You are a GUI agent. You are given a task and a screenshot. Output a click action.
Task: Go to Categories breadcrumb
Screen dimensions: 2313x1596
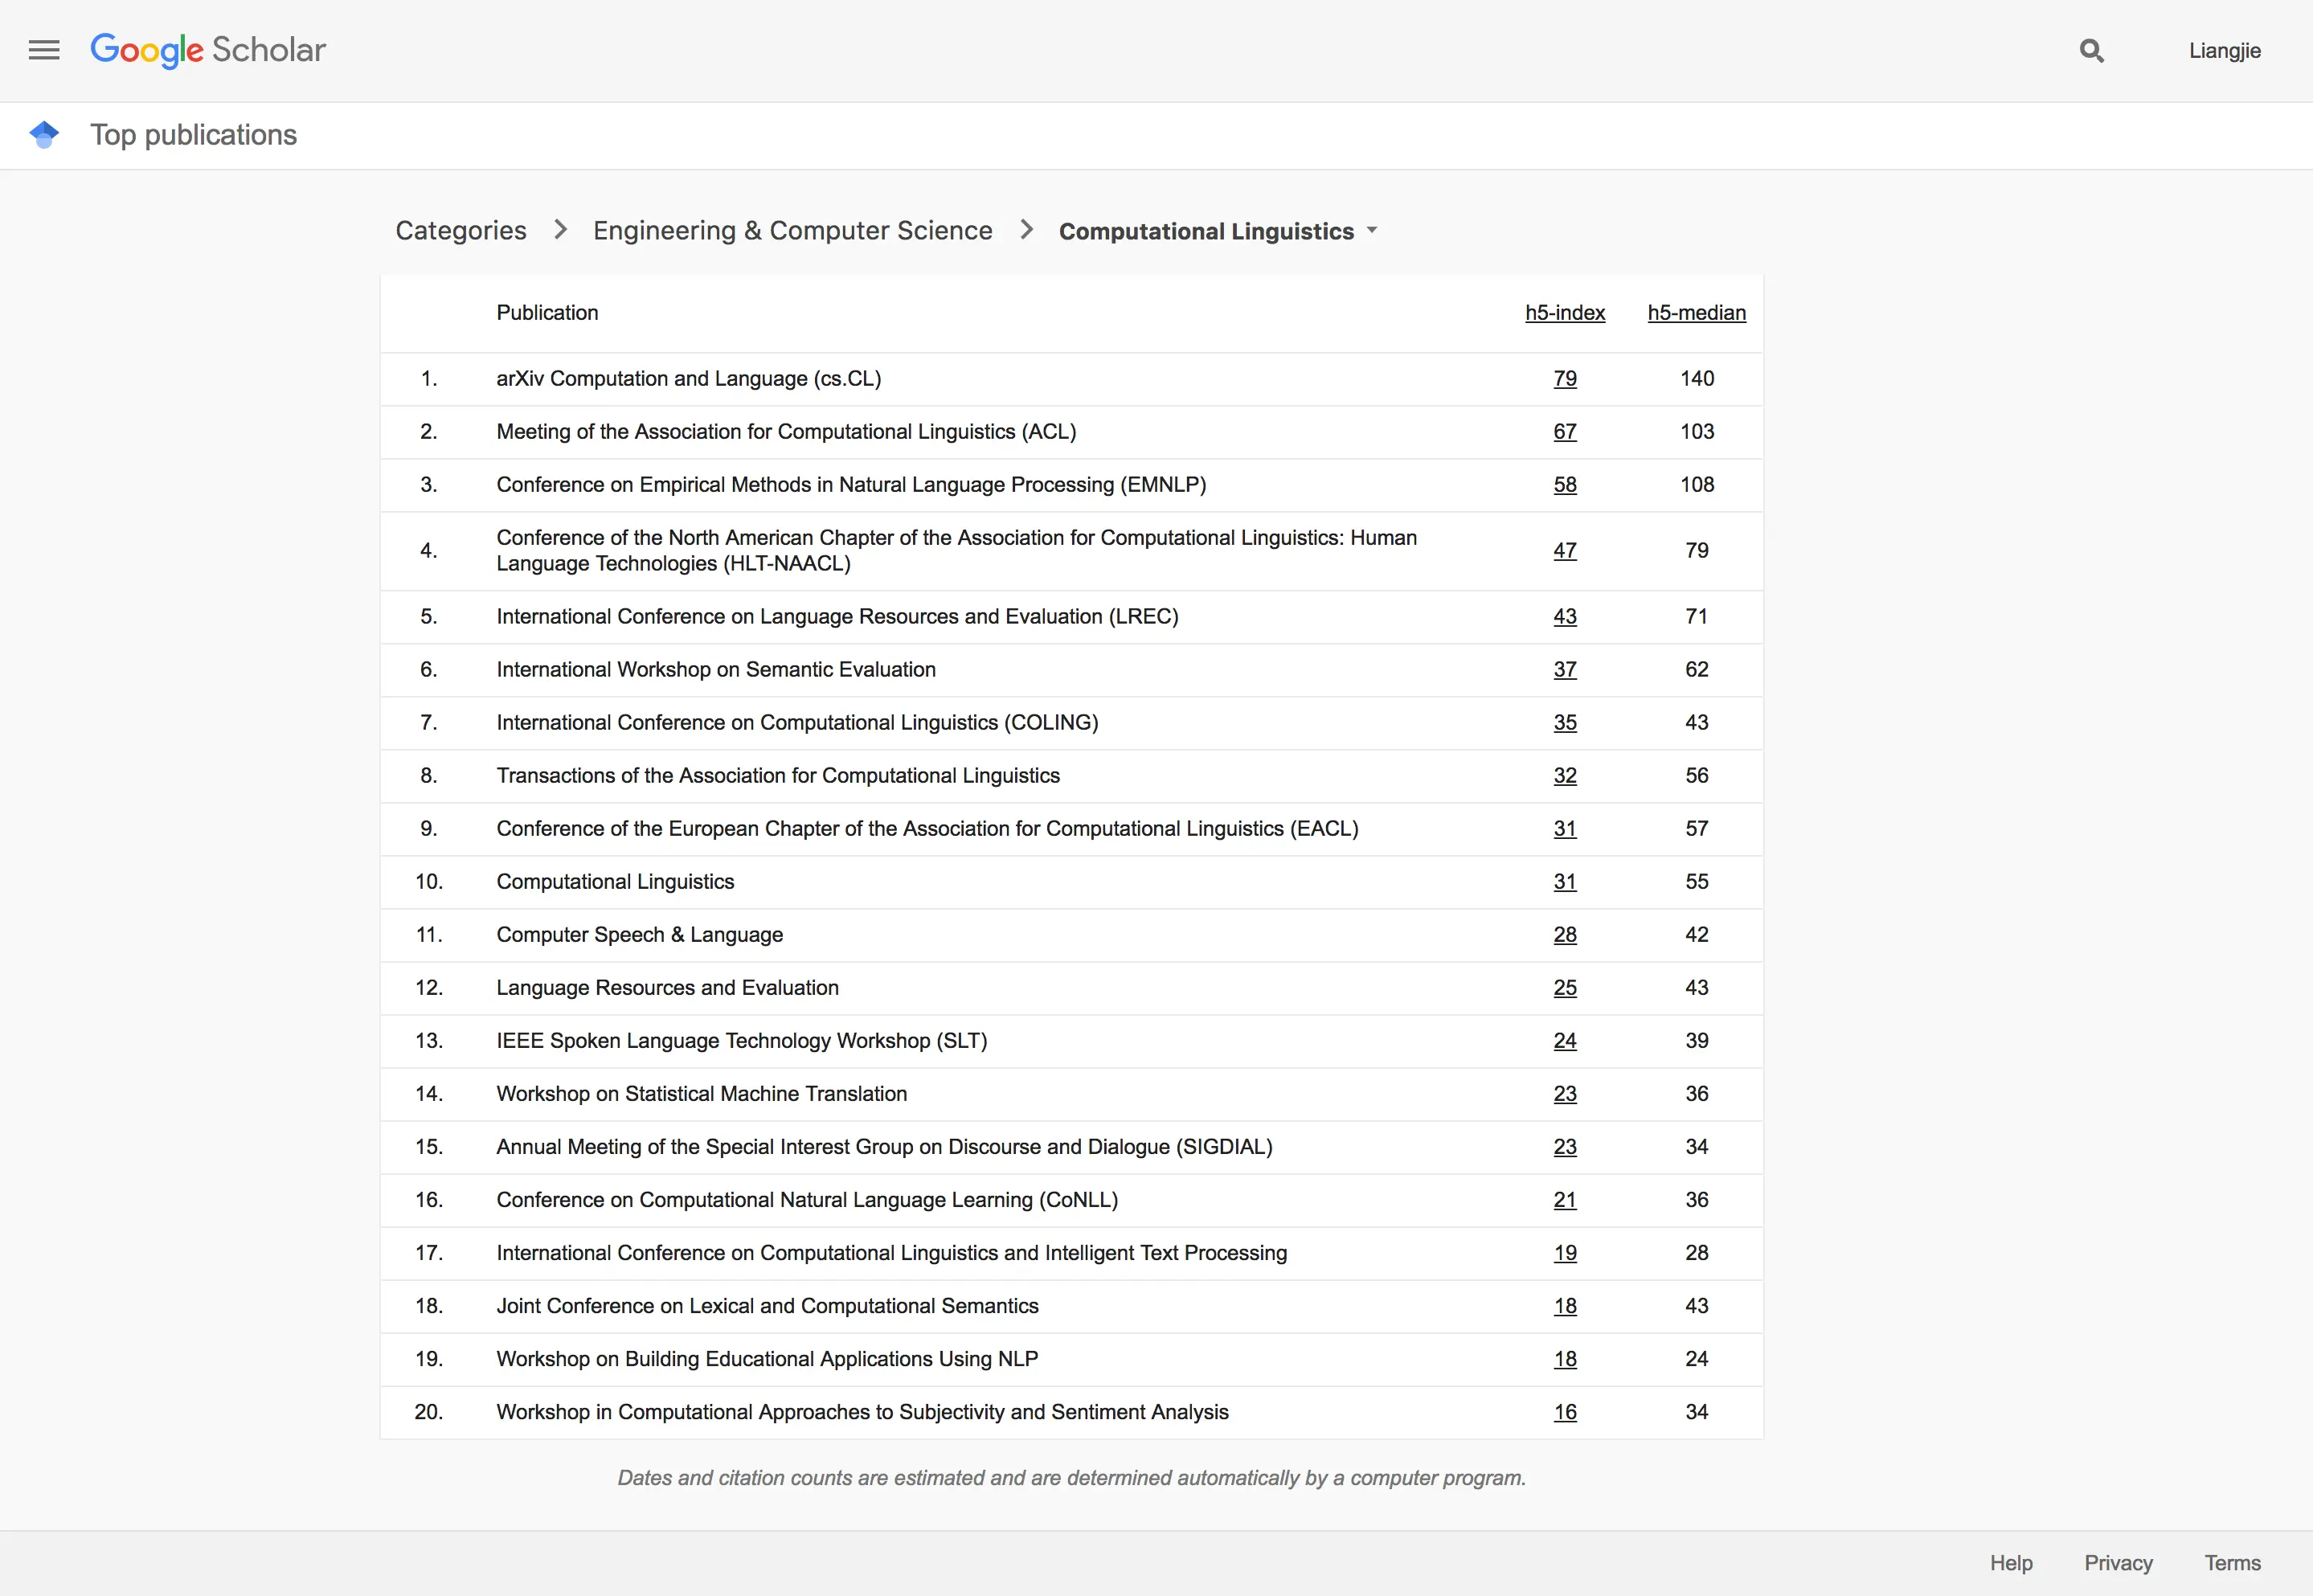coord(460,231)
